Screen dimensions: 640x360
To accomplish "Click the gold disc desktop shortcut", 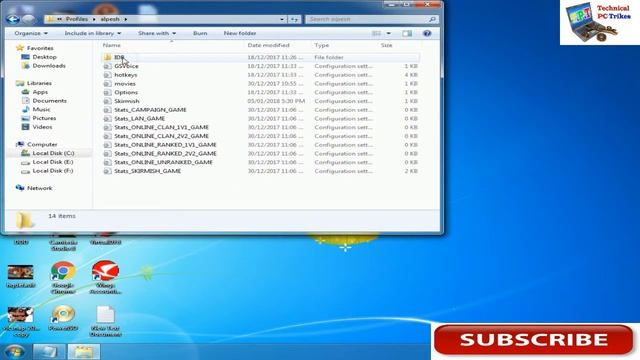I will tap(63, 314).
